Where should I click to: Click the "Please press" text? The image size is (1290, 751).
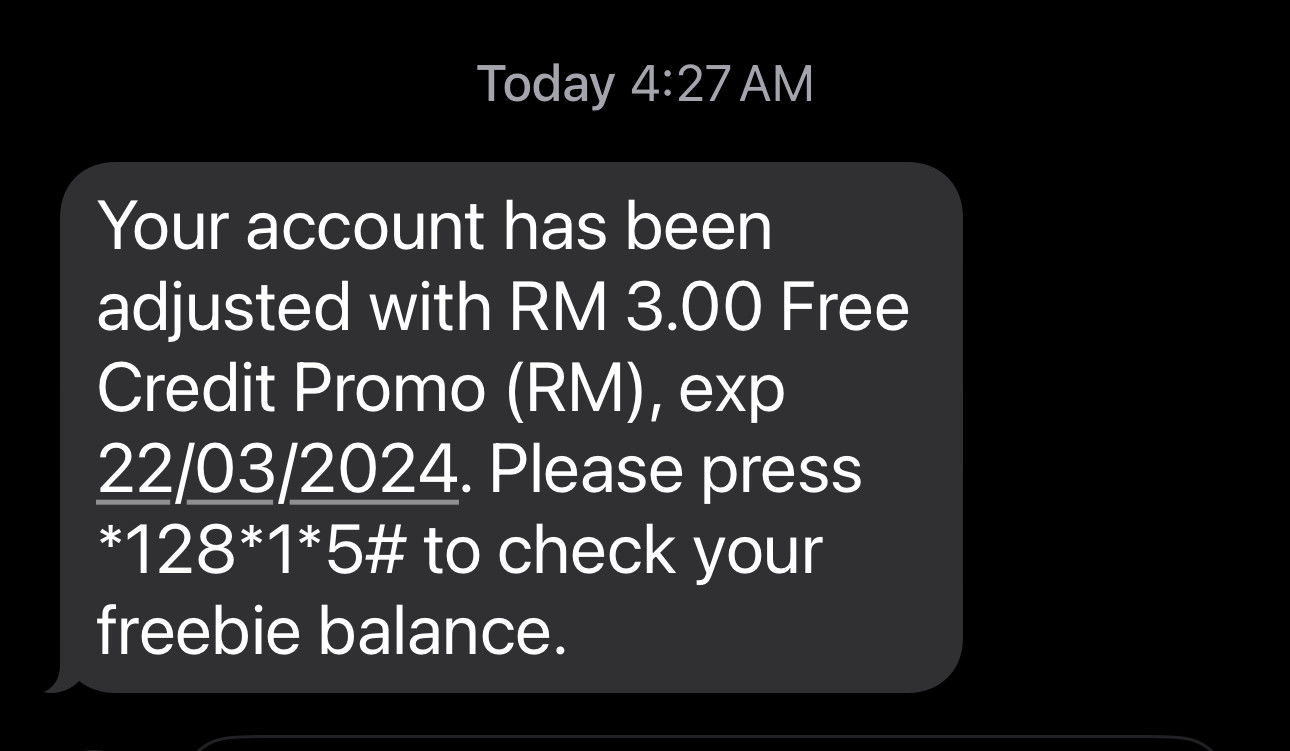tap(675, 471)
